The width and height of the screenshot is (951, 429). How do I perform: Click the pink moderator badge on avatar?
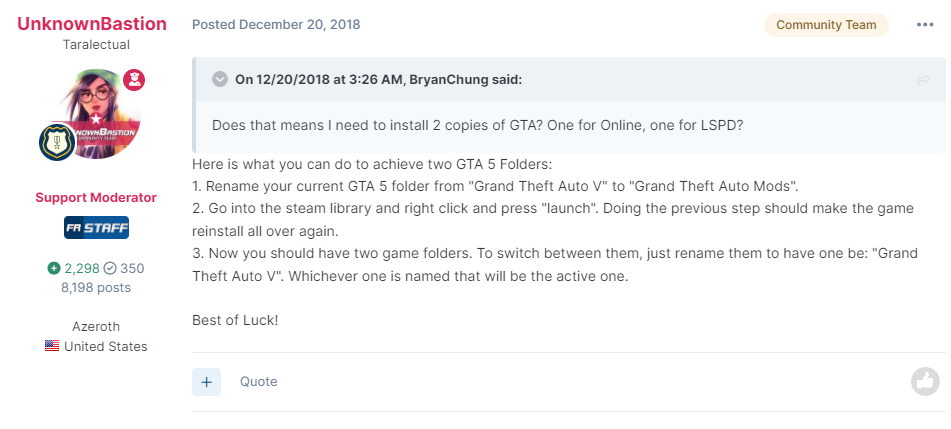[x=134, y=79]
